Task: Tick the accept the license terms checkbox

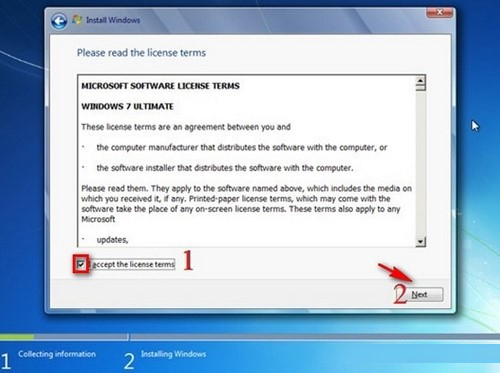Action: point(81,265)
